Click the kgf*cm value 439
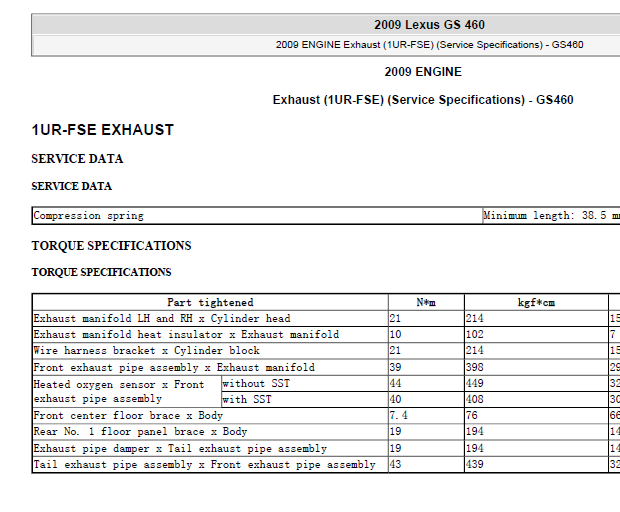 [474, 465]
